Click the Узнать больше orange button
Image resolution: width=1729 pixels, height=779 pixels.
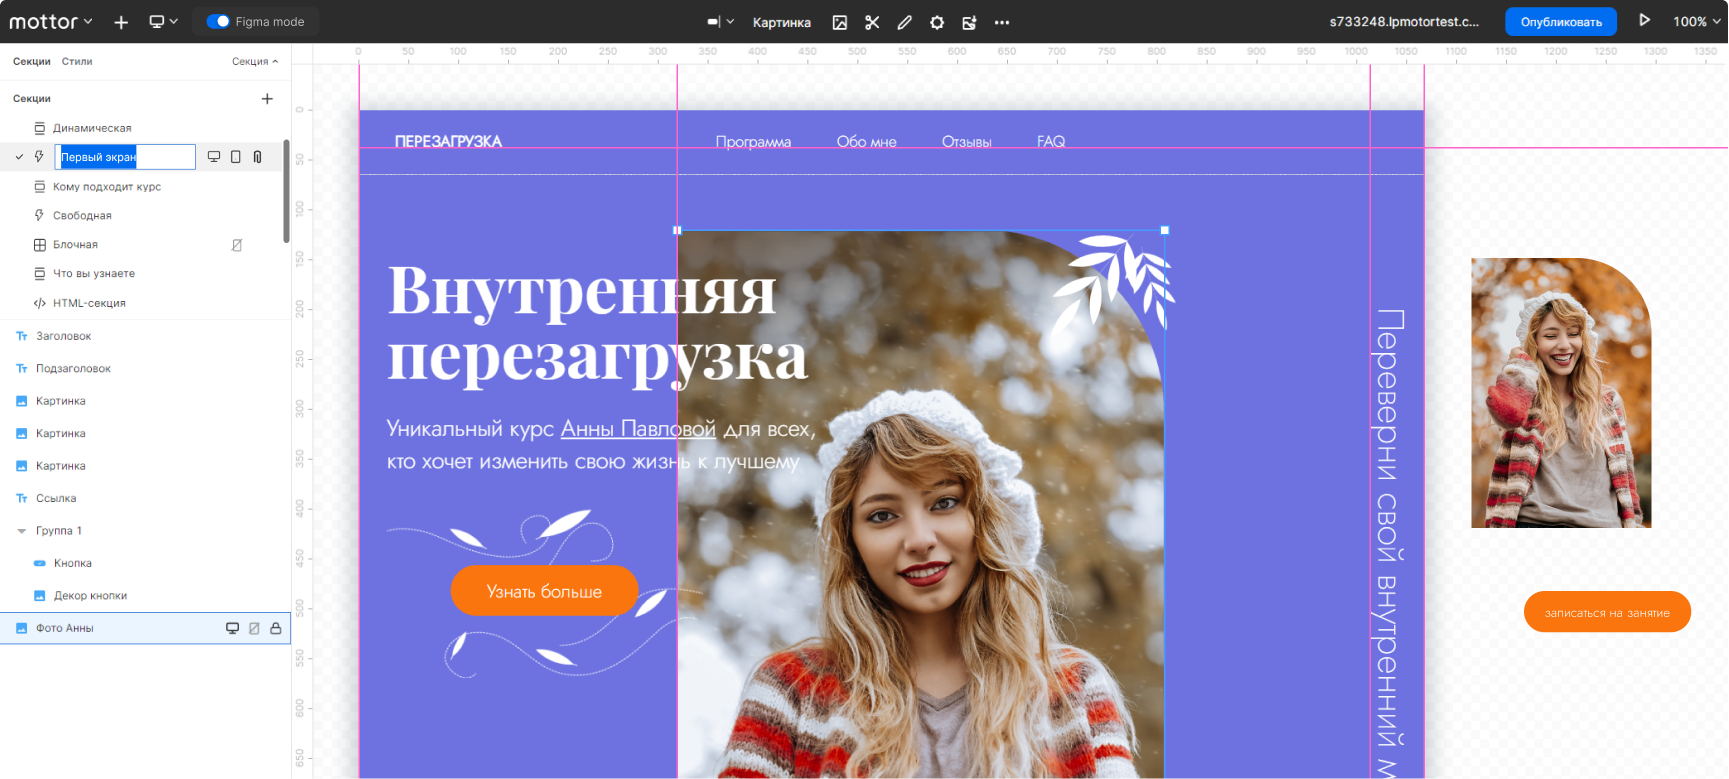coord(544,591)
